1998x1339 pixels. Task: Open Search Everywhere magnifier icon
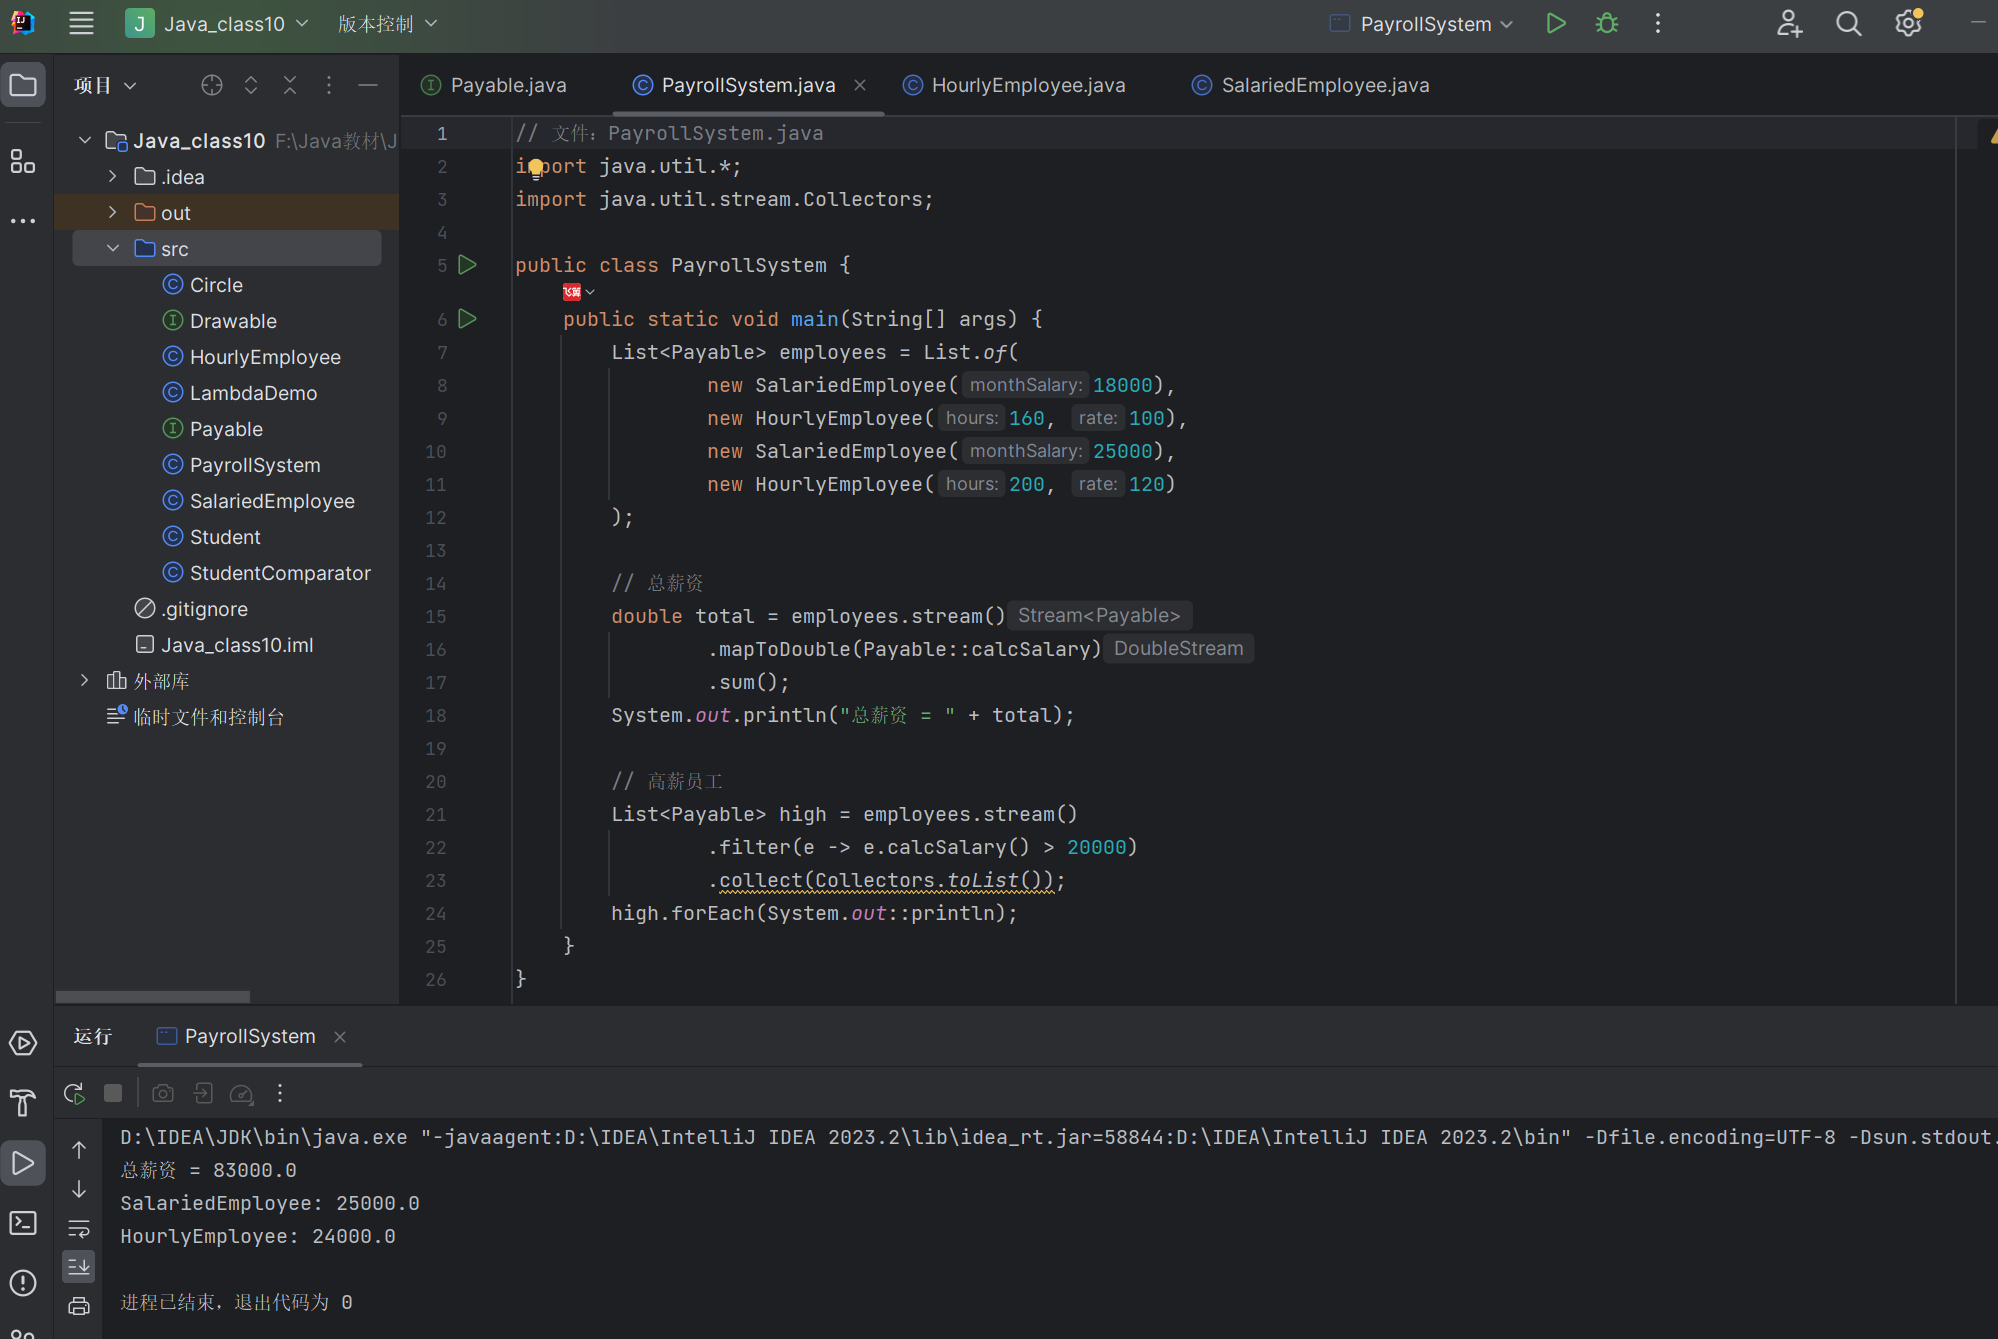1848,24
